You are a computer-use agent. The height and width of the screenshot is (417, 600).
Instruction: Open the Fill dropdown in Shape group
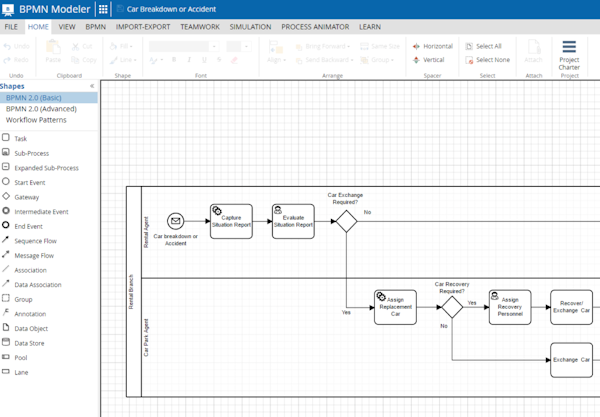tap(121, 46)
